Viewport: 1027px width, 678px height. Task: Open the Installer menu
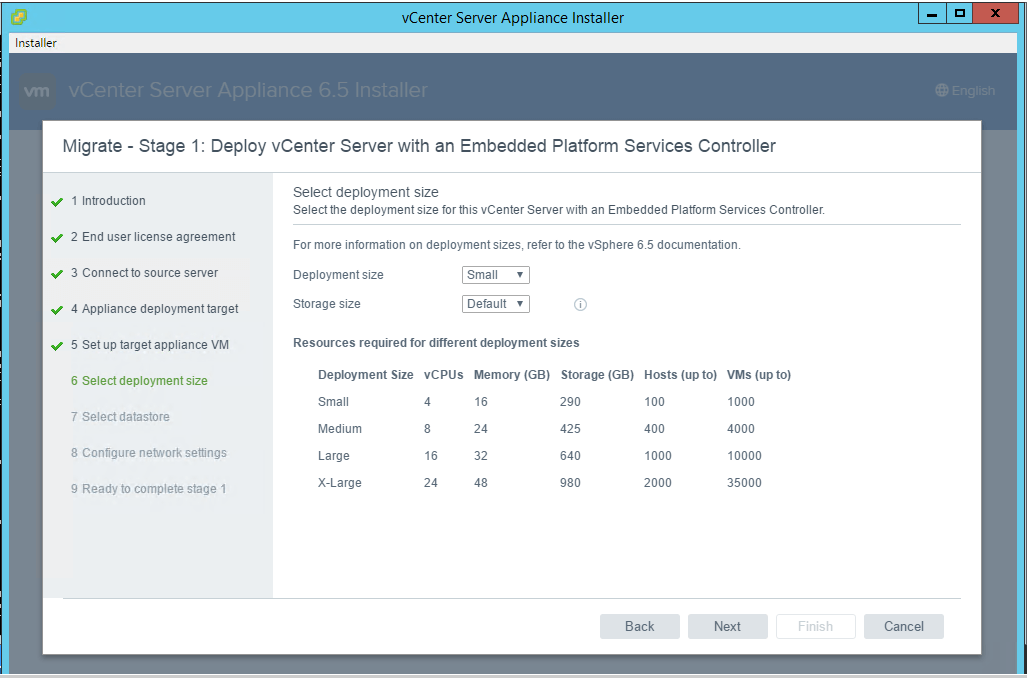36,43
